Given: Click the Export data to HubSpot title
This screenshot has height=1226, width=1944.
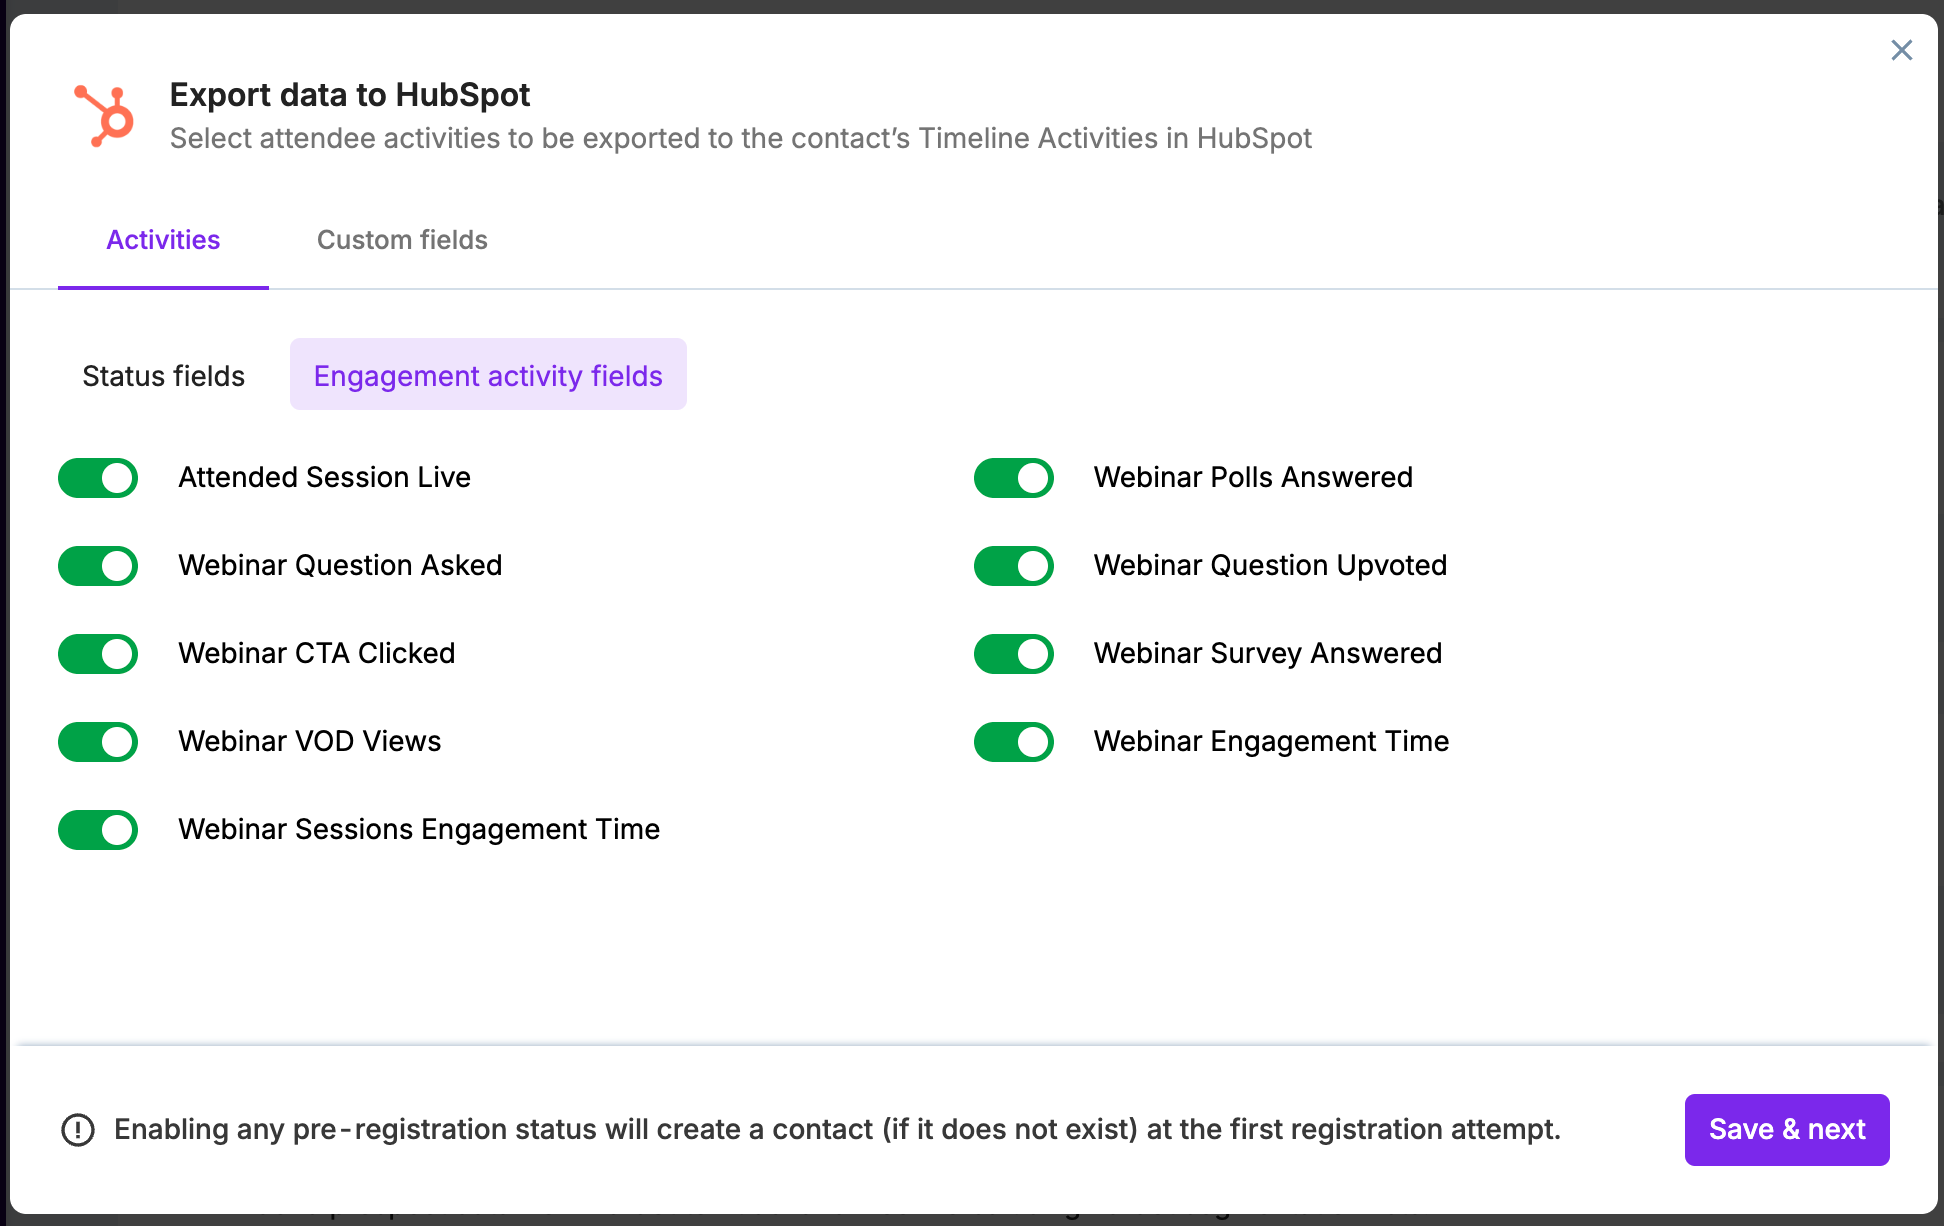Looking at the screenshot, I should [x=349, y=95].
